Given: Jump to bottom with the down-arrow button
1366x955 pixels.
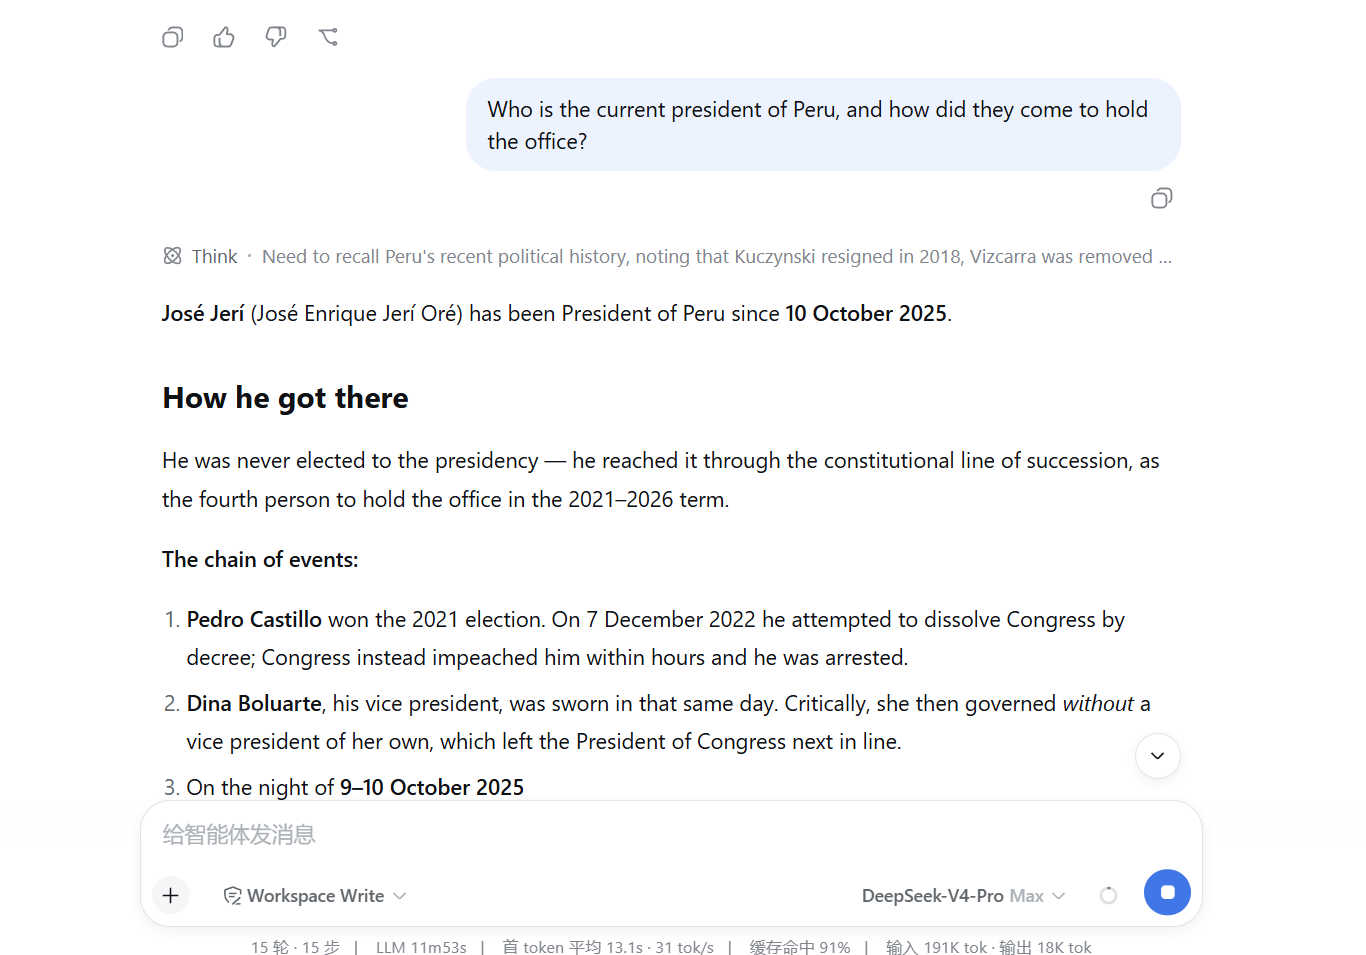Looking at the screenshot, I should pos(1158,756).
